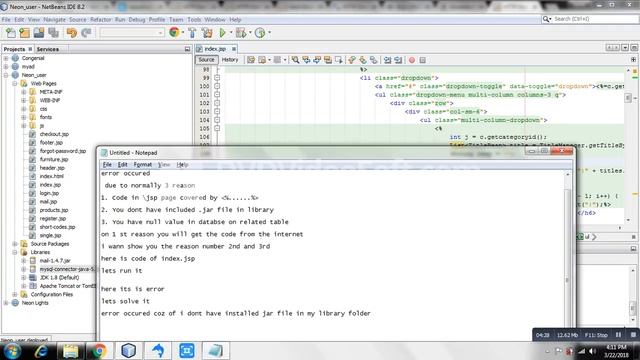Expand the Configuration Files node
The height and width of the screenshot is (360, 640).
pyautogui.click(x=15, y=294)
